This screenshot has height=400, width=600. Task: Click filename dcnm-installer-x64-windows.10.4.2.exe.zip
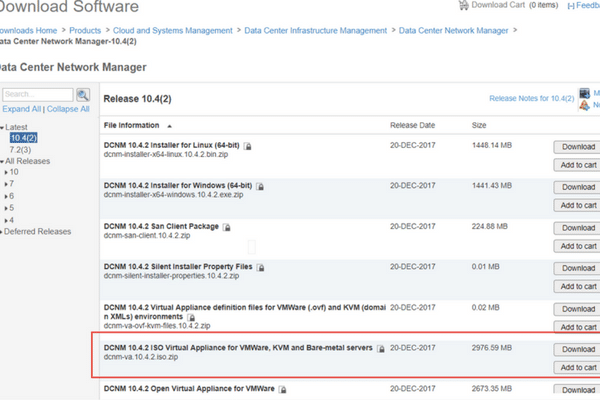(x=173, y=195)
